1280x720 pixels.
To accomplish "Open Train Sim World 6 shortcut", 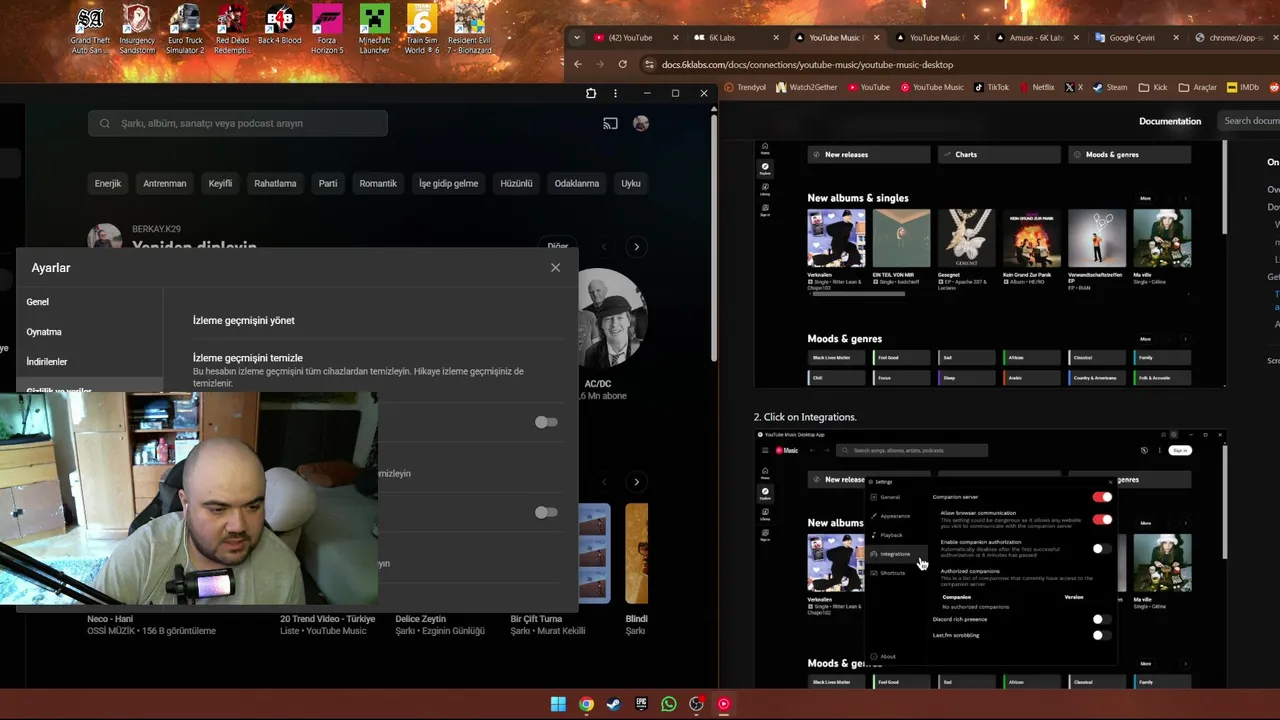I will click(421, 30).
